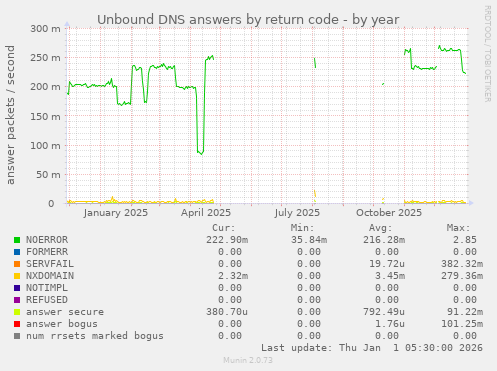The height and width of the screenshot is (371, 497).
Task: Click the yellow NXDOMAIN legend swatch
Action: [17, 276]
